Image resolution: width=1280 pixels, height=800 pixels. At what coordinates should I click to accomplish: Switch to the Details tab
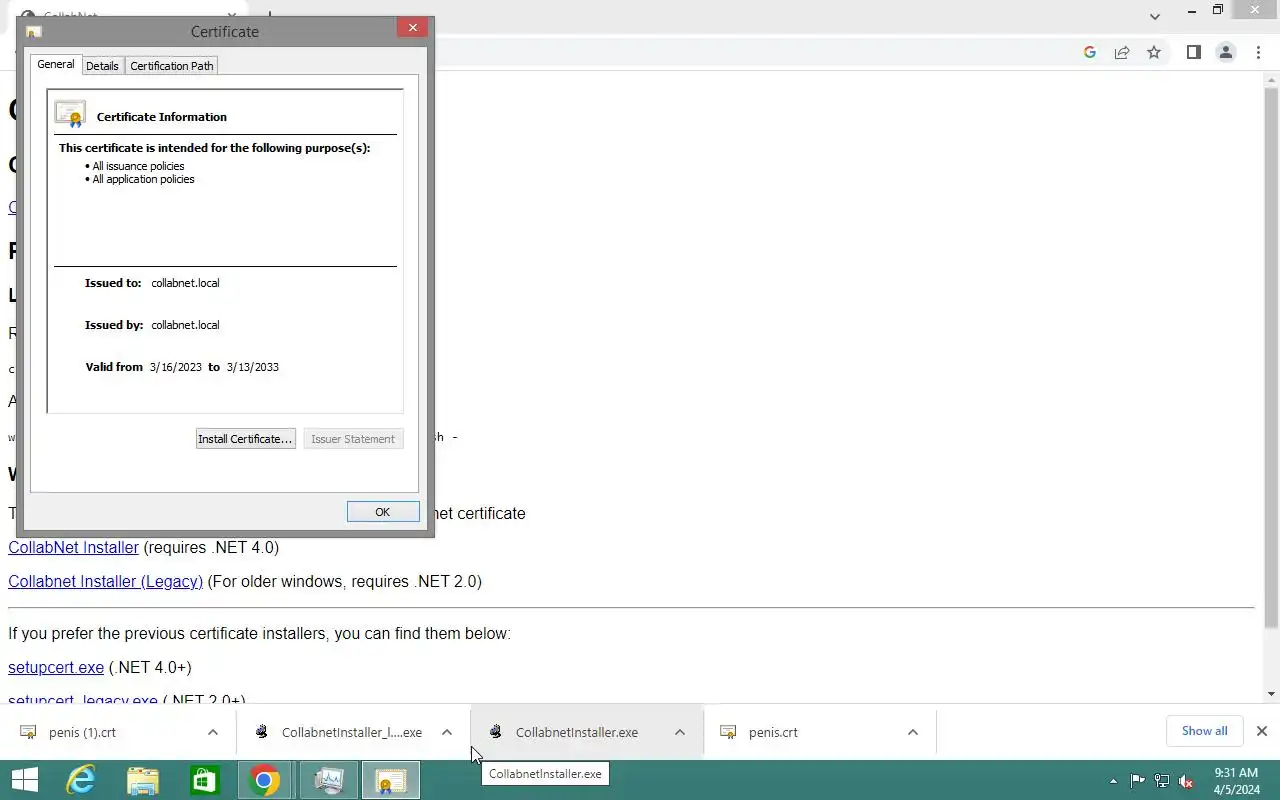tap(102, 66)
